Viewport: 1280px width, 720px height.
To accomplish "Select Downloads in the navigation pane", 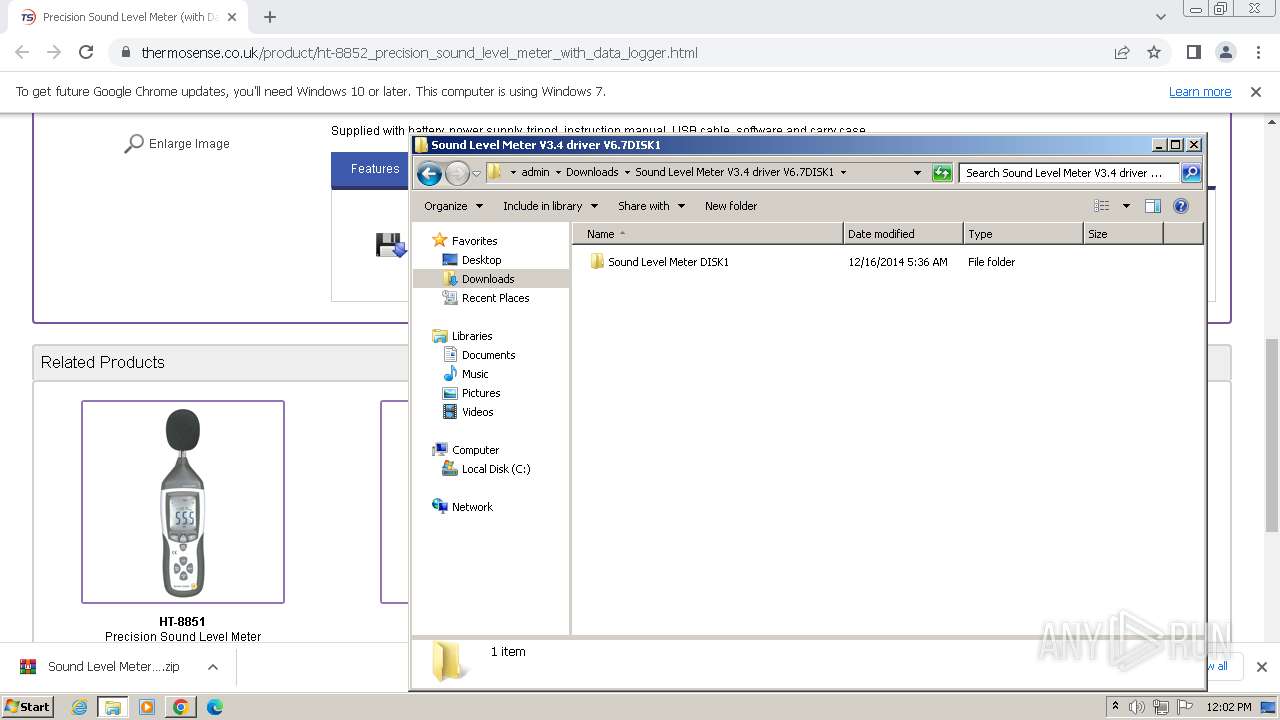I will click(478, 279).
